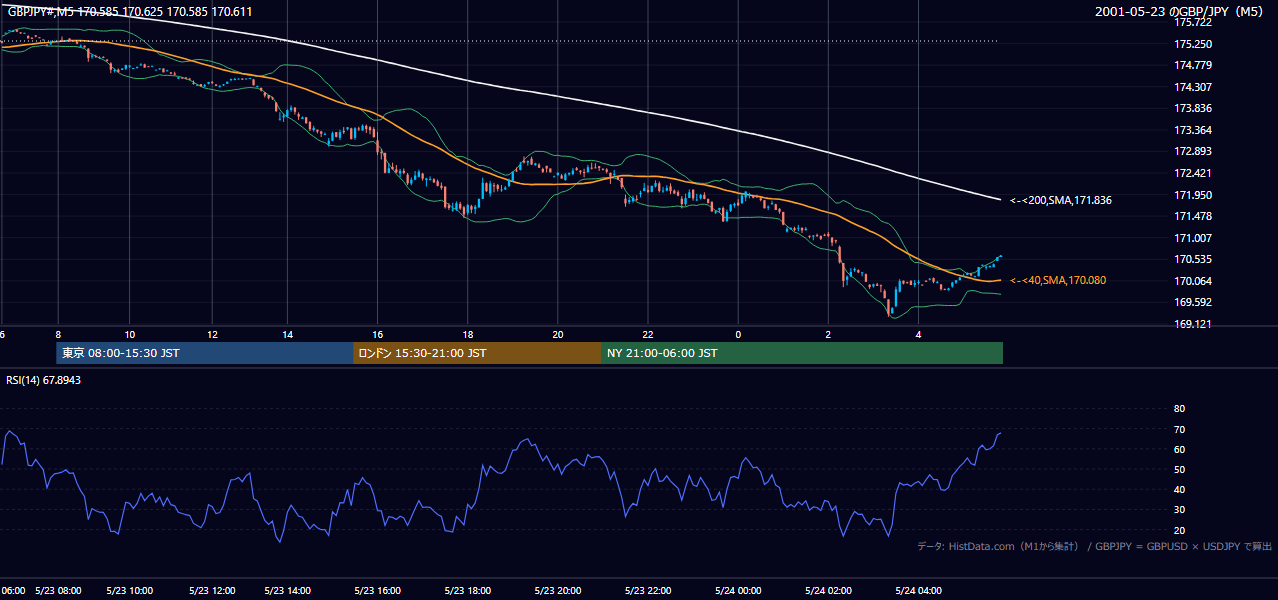Click the RSI 50 level label

(x=1179, y=469)
